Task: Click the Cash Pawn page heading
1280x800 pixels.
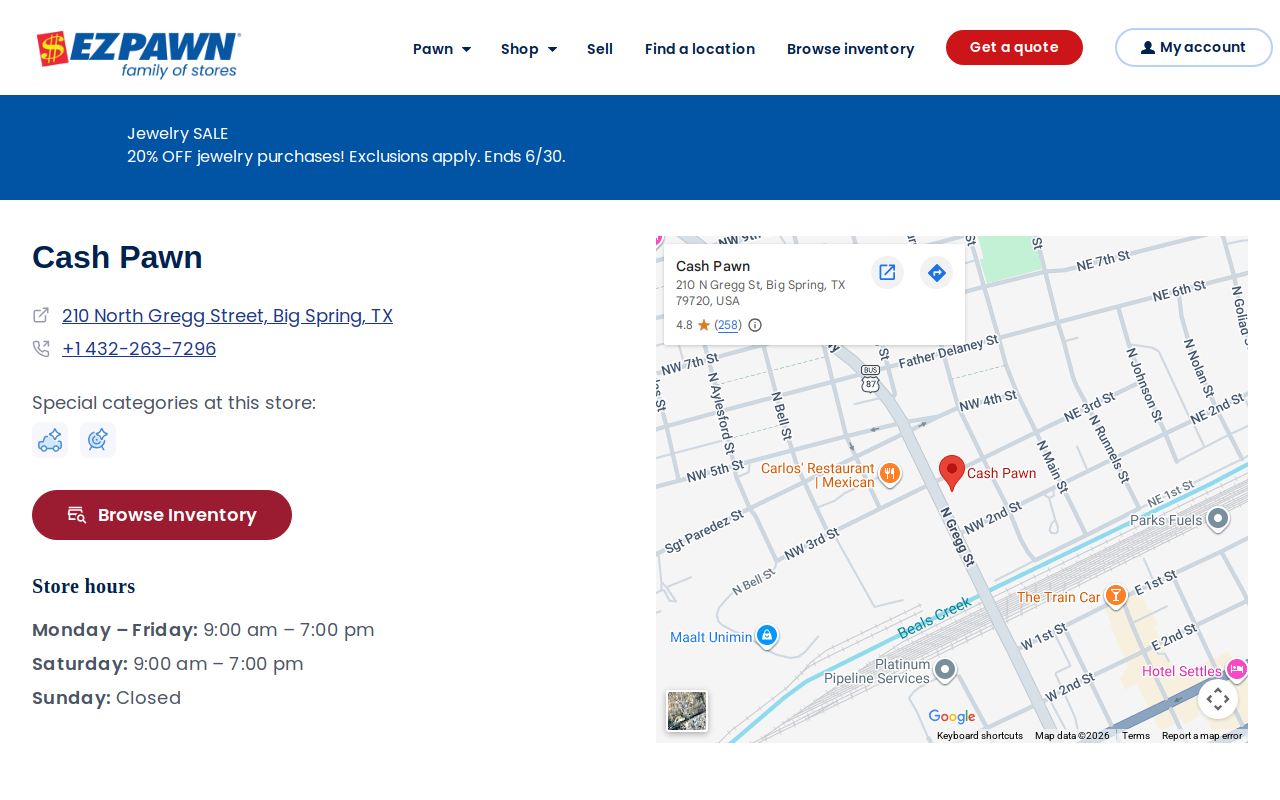Action: pyautogui.click(x=117, y=257)
